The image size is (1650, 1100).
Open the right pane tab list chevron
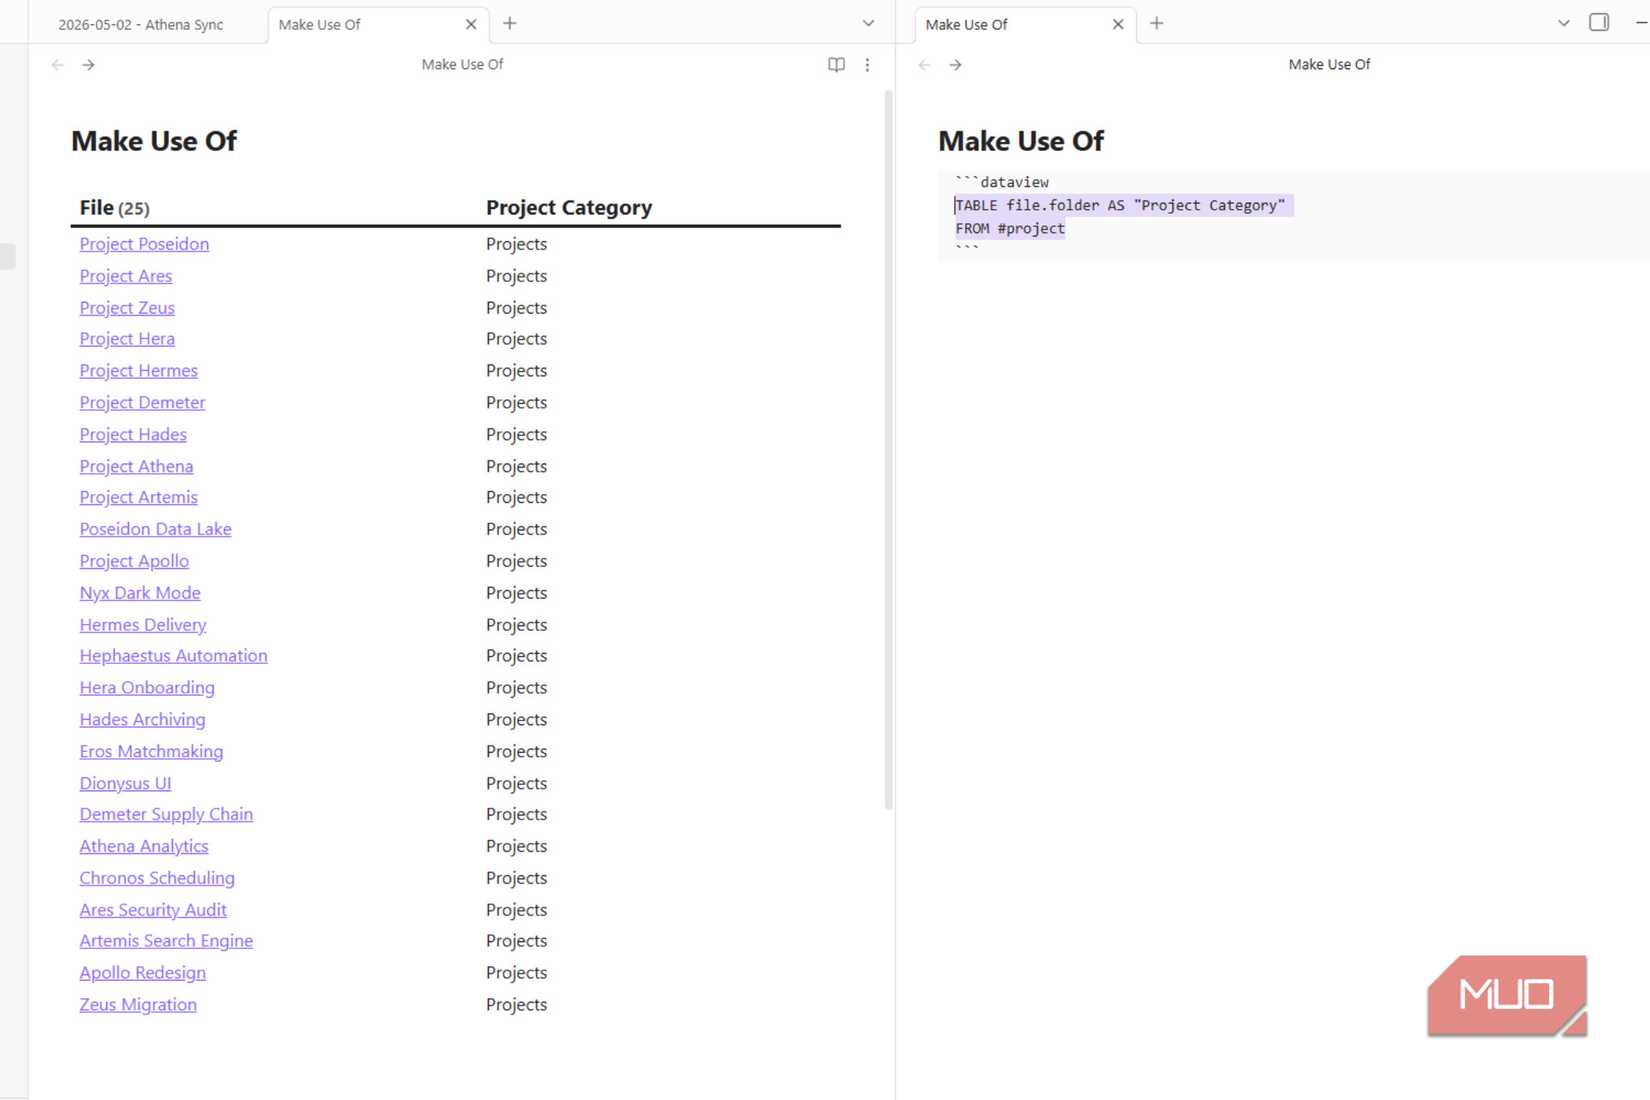point(1564,23)
